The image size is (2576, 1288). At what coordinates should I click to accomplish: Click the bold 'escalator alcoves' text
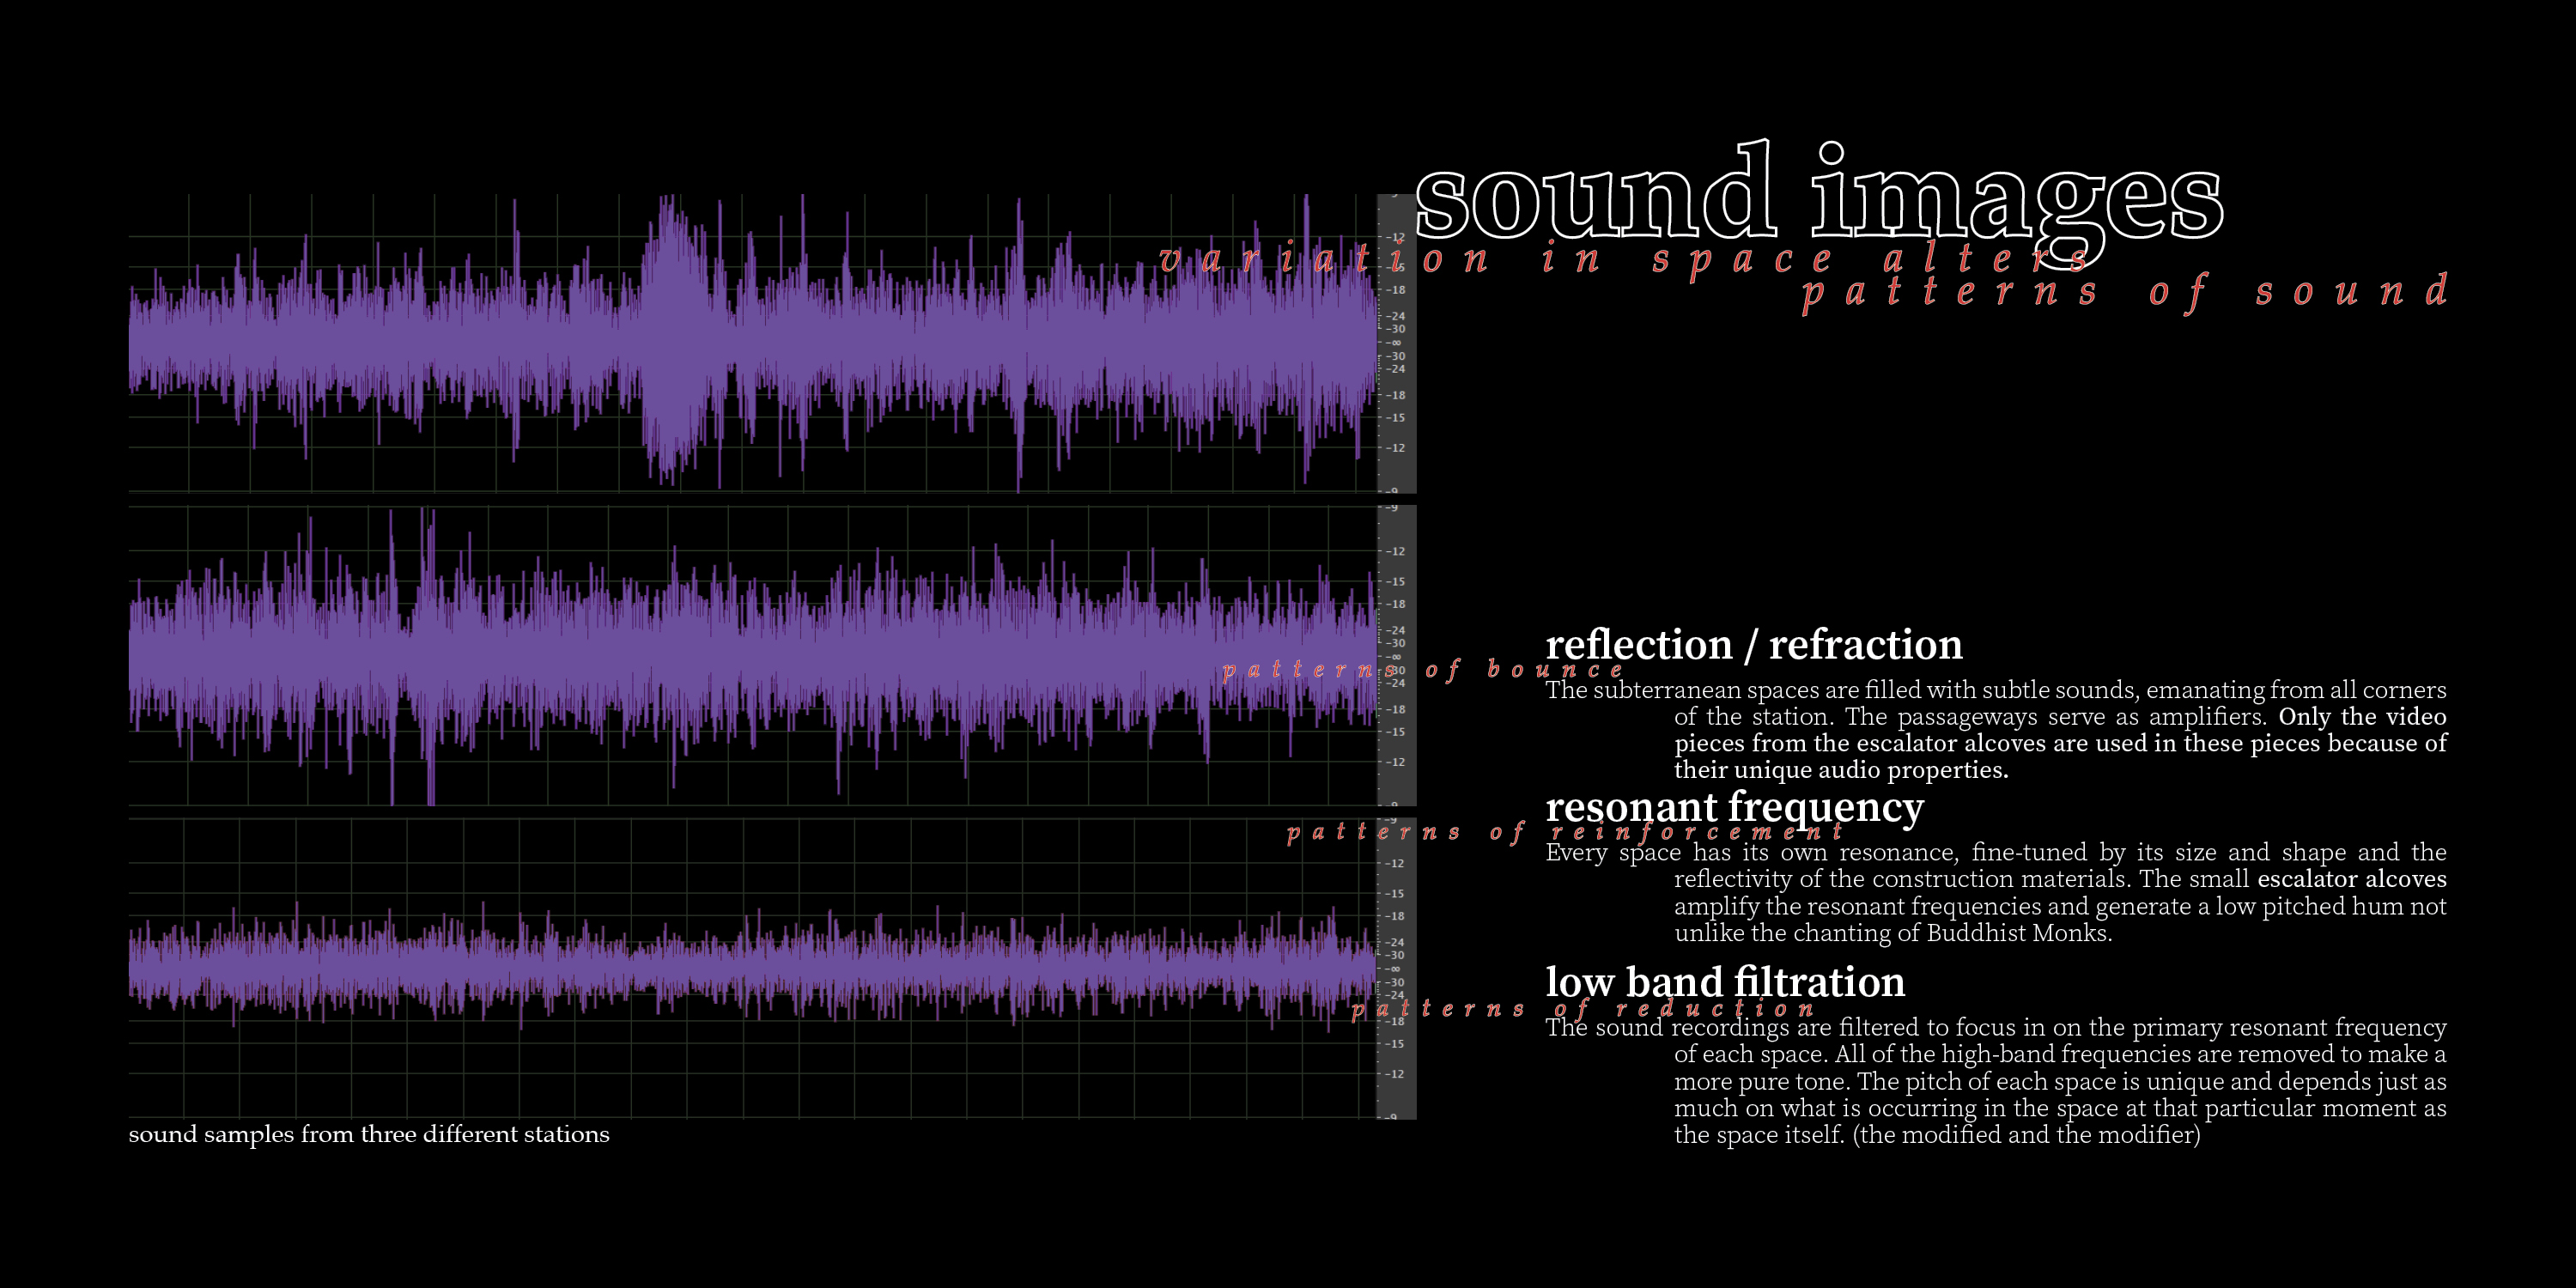click(2351, 879)
